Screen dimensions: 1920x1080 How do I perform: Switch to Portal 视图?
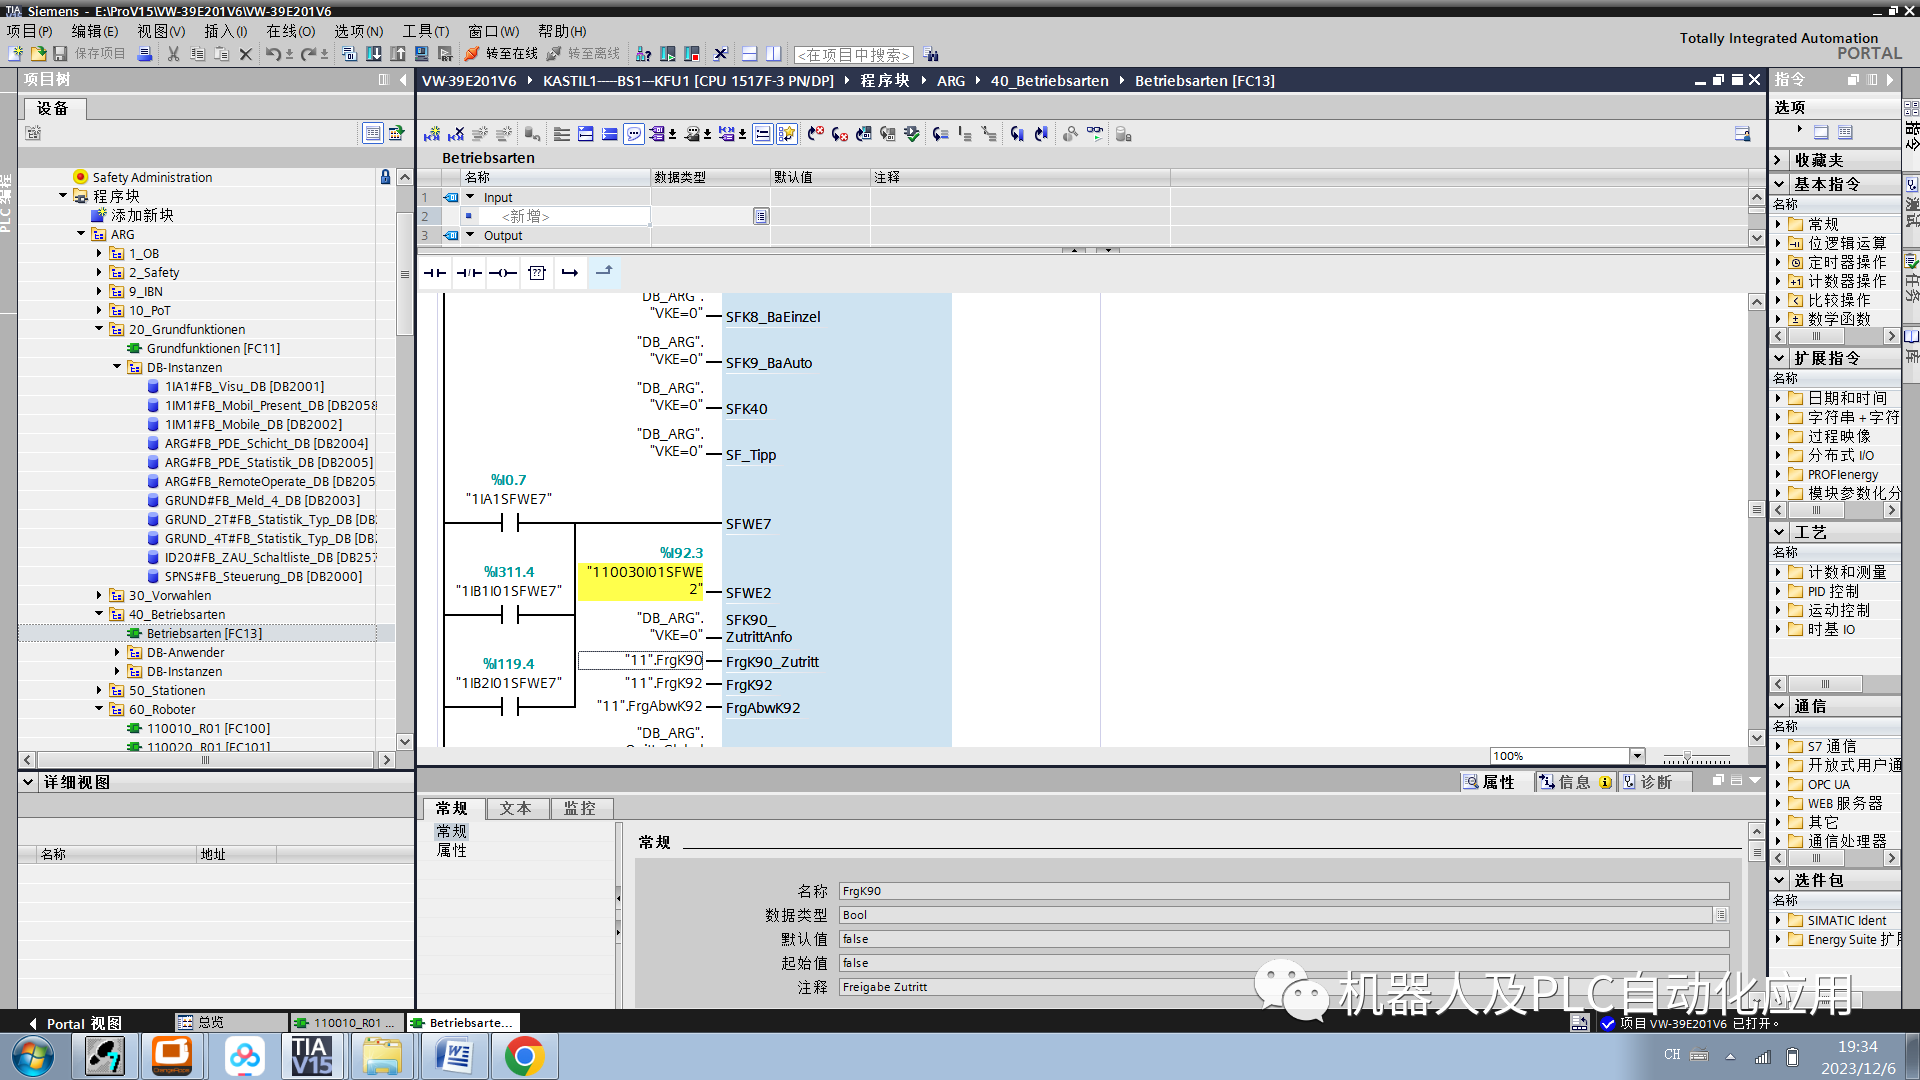pos(76,1023)
